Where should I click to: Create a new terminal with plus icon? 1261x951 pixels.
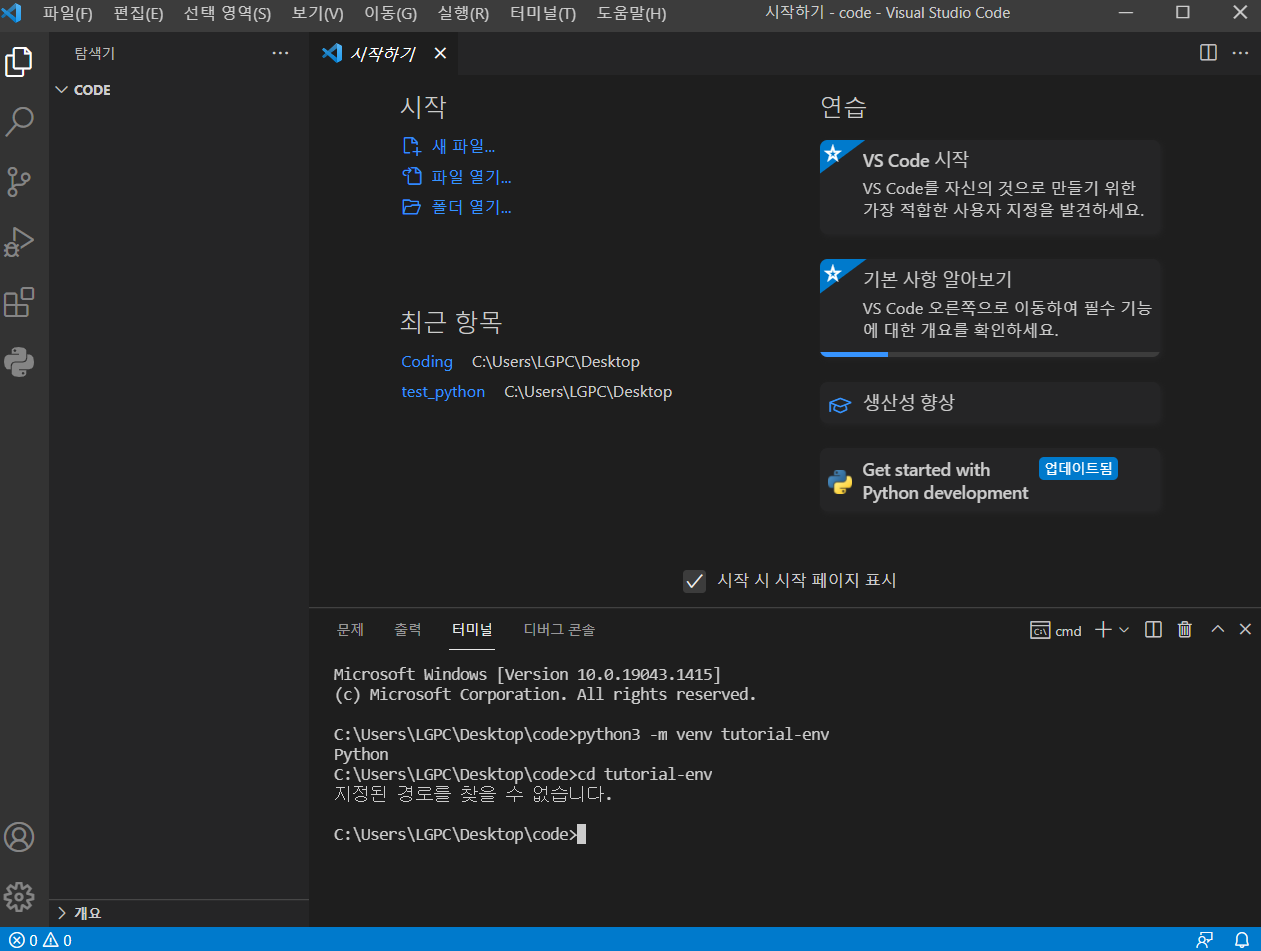[x=1103, y=629]
